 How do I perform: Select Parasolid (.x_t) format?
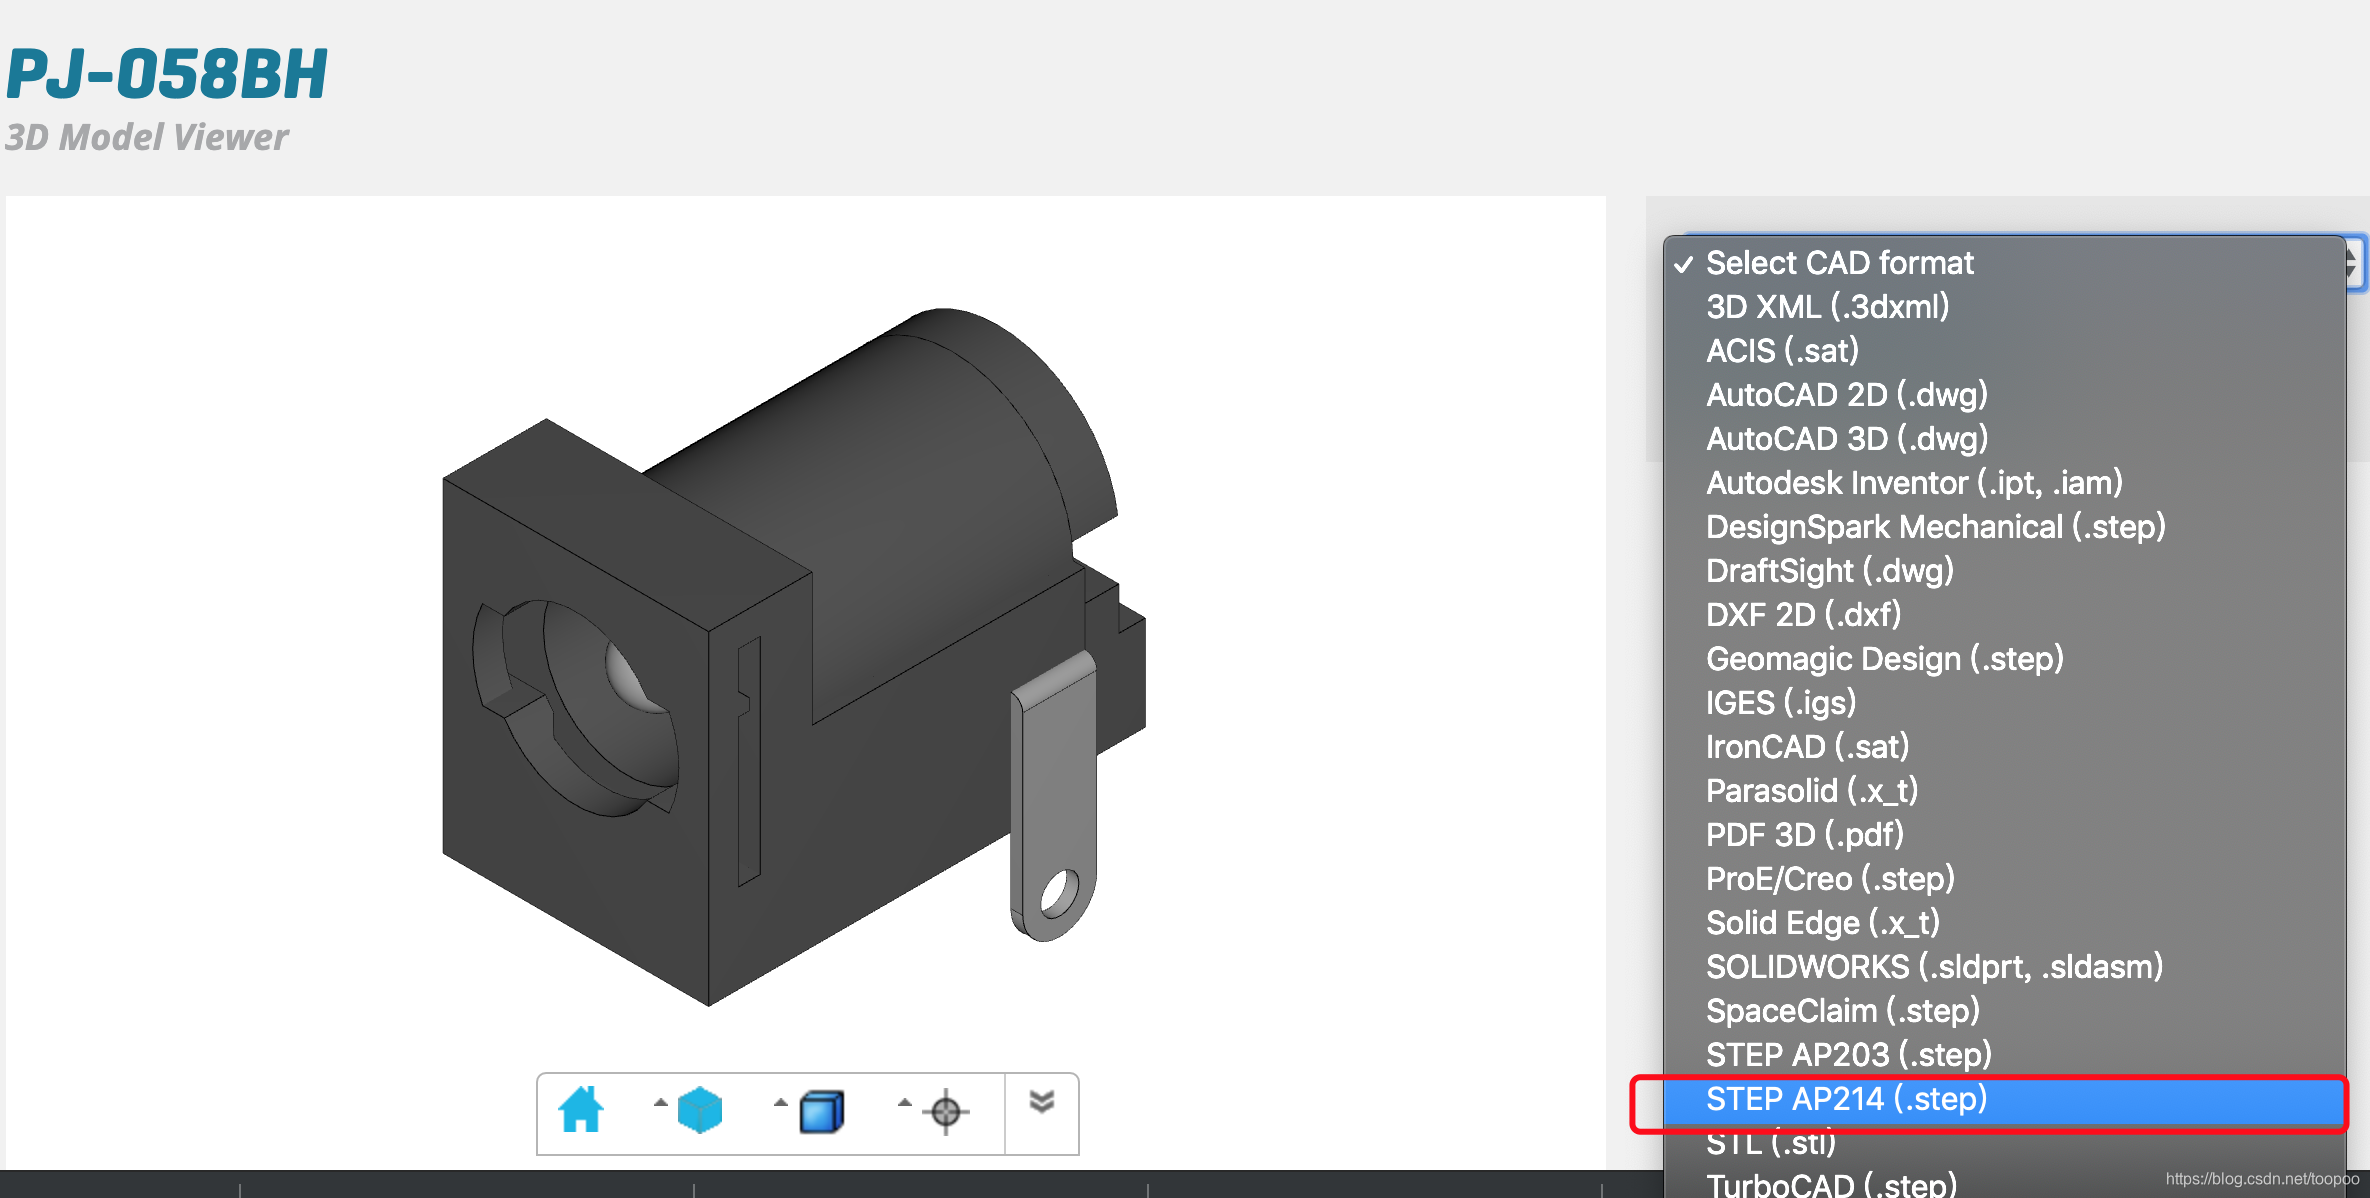point(1811,791)
